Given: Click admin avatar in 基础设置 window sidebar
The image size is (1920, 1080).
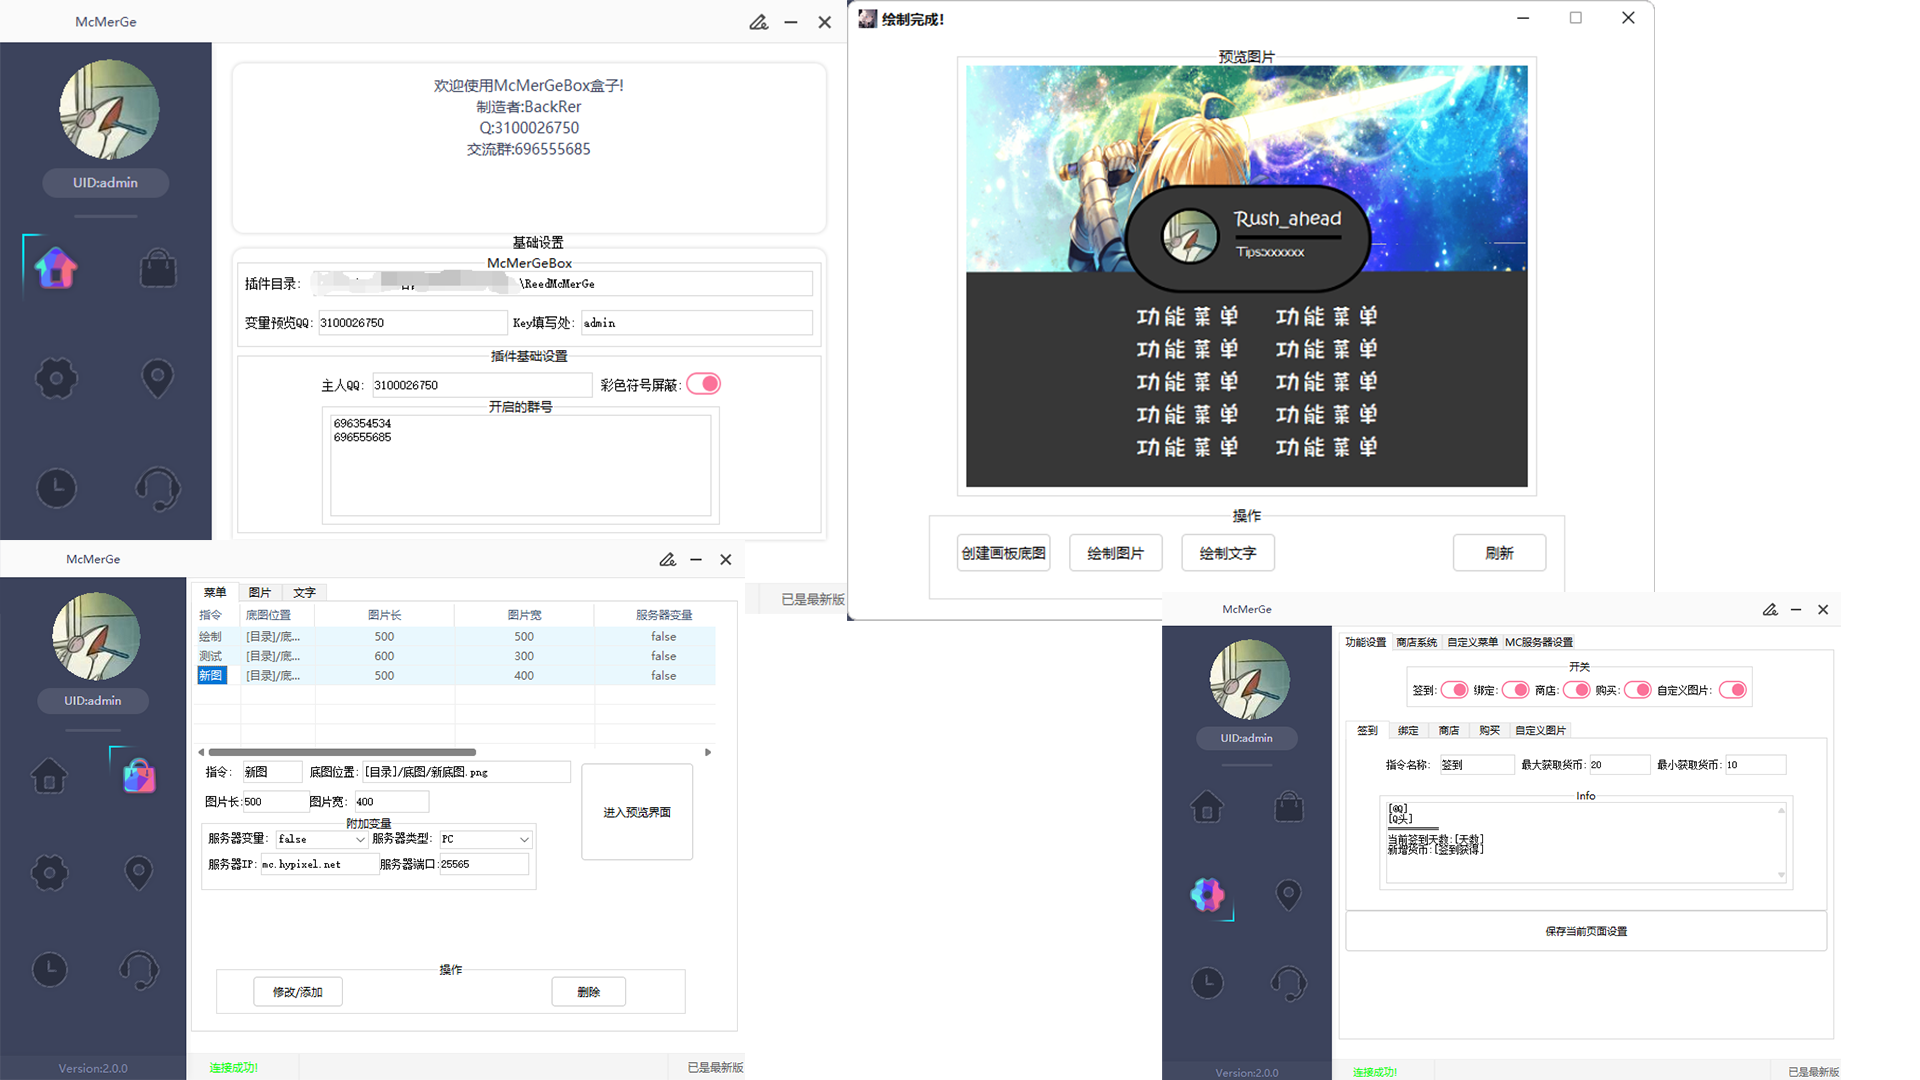Looking at the screenshot, I should click(109, 109).
